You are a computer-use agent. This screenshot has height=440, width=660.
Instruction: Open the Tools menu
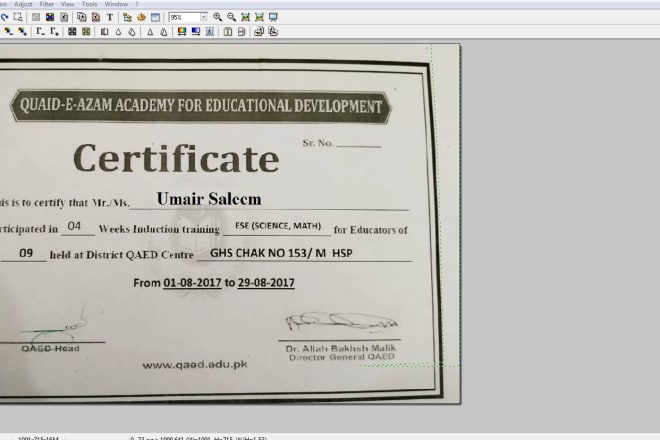[89, 4]
